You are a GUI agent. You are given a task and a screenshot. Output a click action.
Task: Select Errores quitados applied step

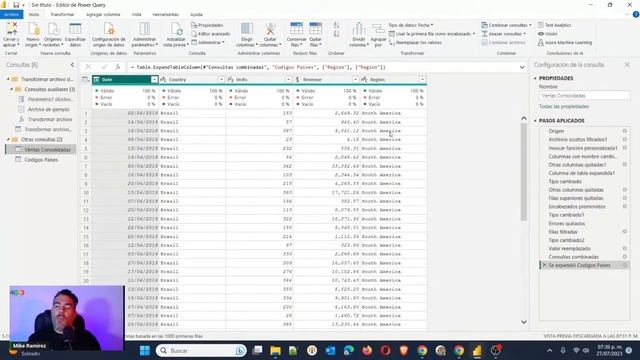(x=567, y=223)
